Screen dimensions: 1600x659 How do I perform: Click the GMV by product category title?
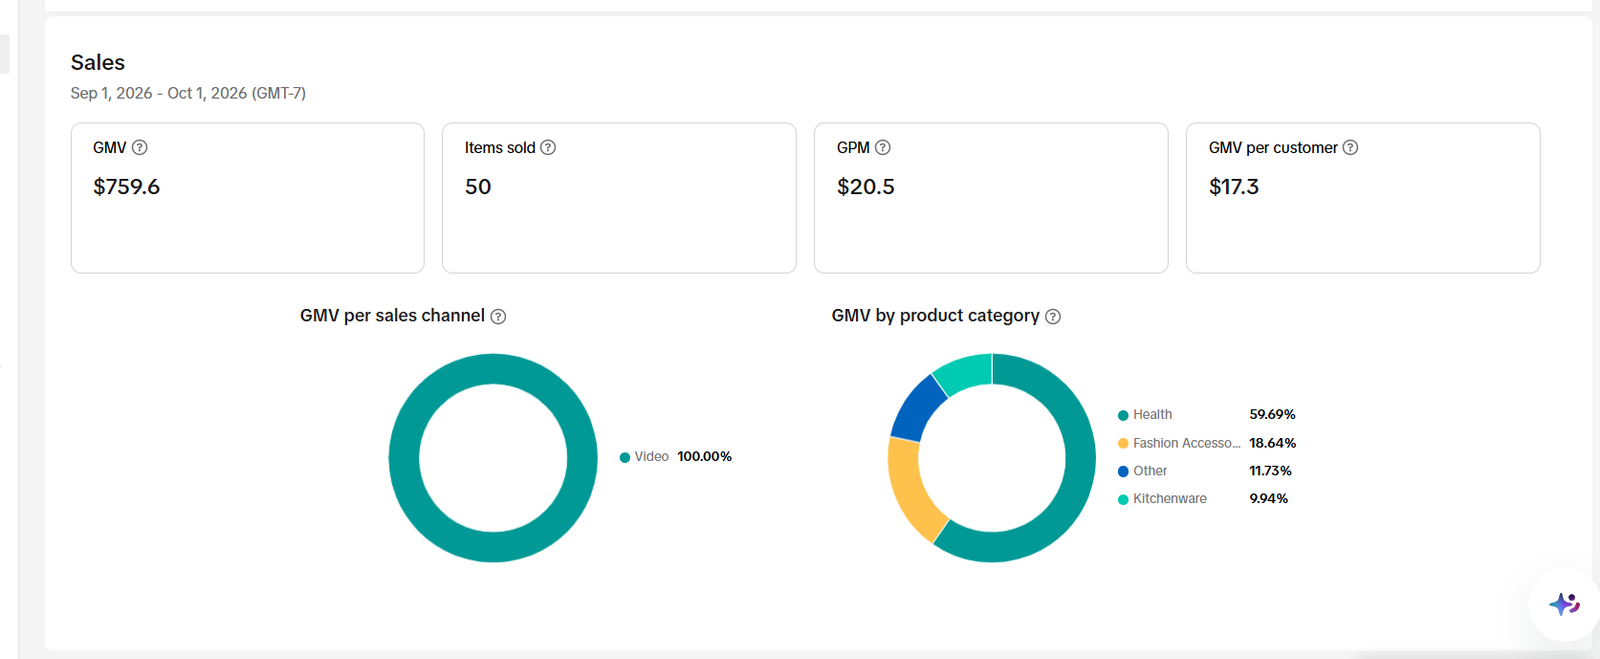[936, 315]
